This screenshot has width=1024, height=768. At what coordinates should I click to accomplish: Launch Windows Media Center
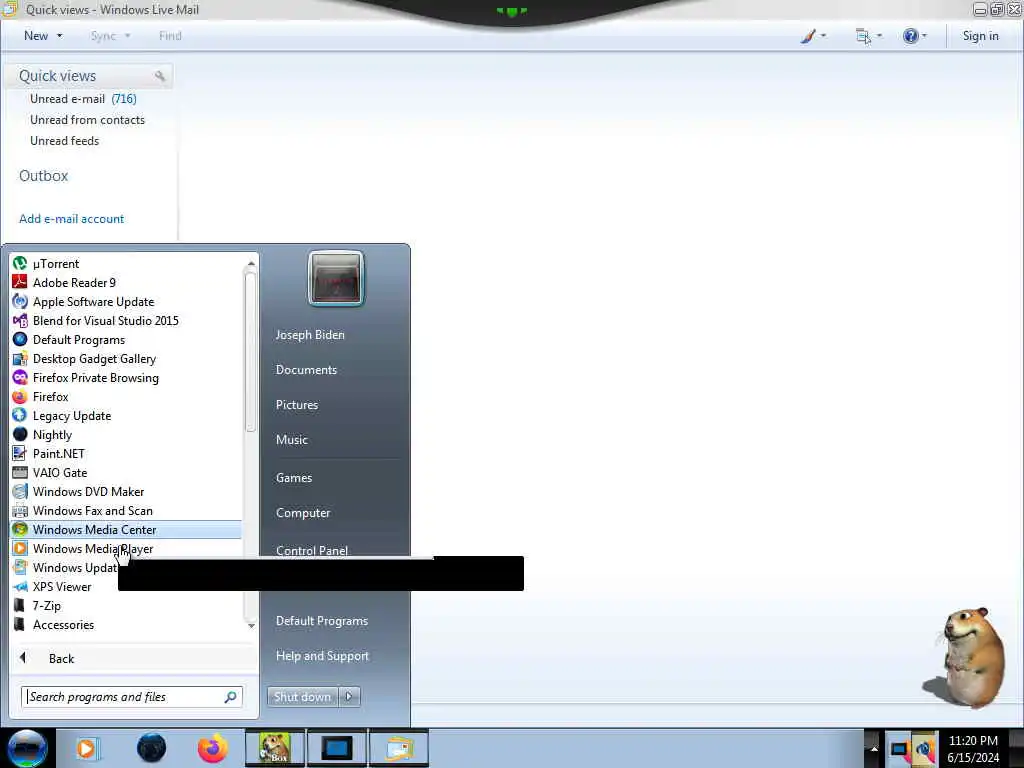pos(126,530)
